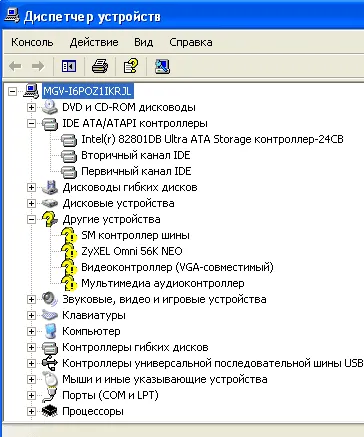The width and height of the screenshot is (364, 437).
Task: Click the DVD и CD-ROM drive icon
Action: click(50, 107)
